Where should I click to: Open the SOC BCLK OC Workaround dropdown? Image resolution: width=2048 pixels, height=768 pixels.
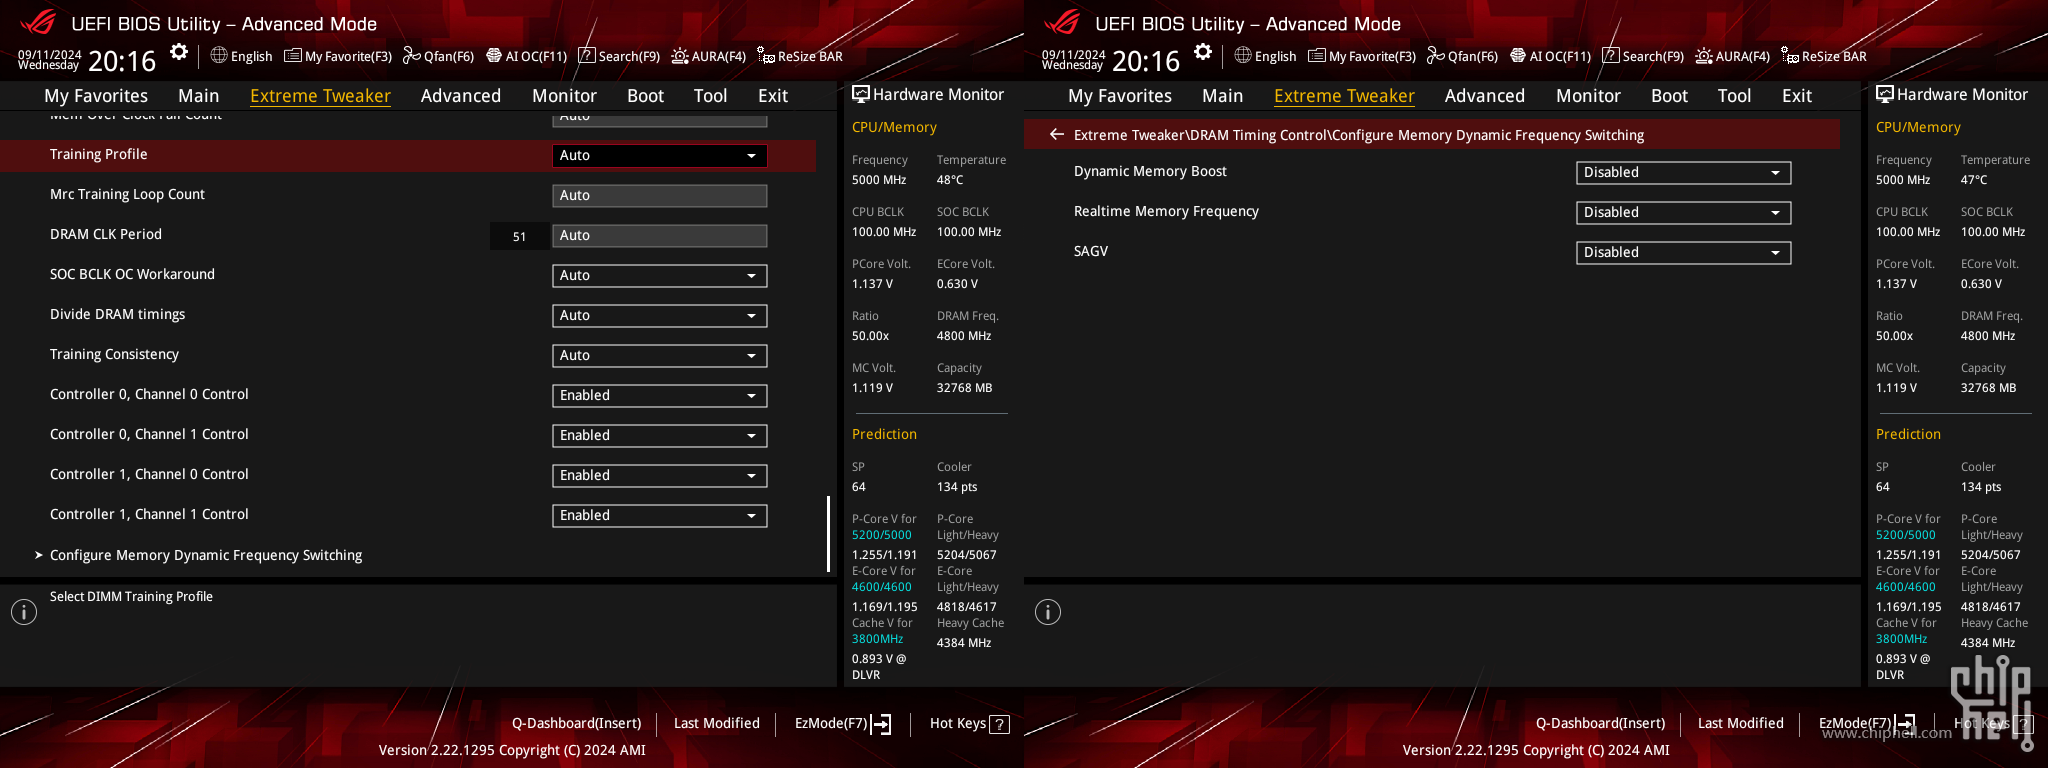(660, 276)
